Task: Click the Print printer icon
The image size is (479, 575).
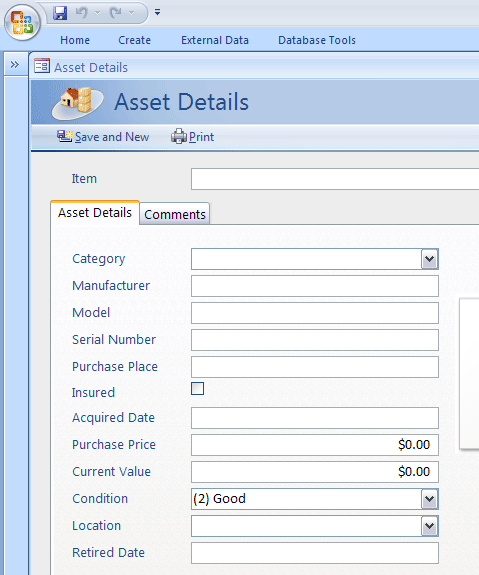Action: click(179, 136)
